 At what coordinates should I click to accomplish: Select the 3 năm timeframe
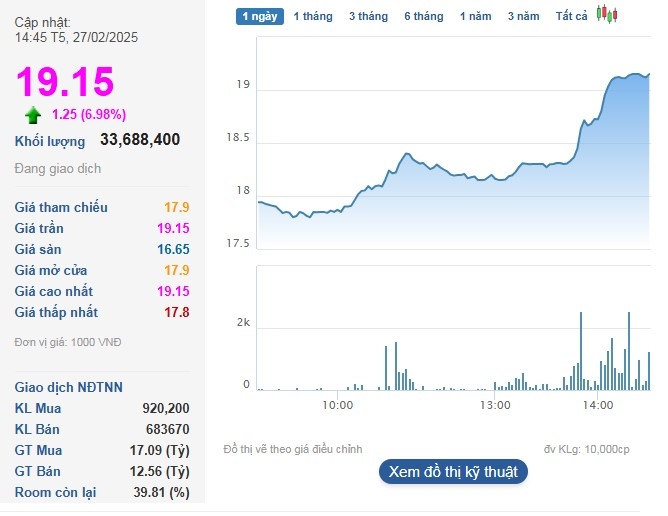tap(523, 16)
